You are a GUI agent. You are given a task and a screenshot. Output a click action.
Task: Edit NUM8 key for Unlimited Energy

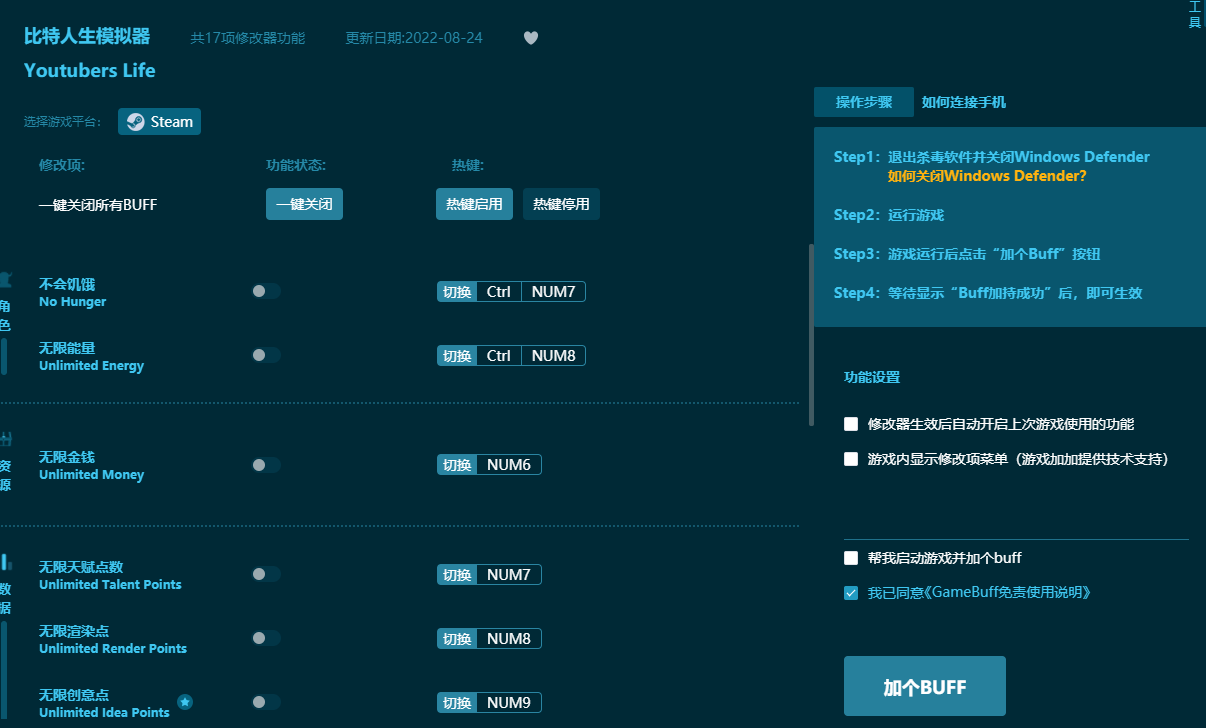tap(553, 356)
